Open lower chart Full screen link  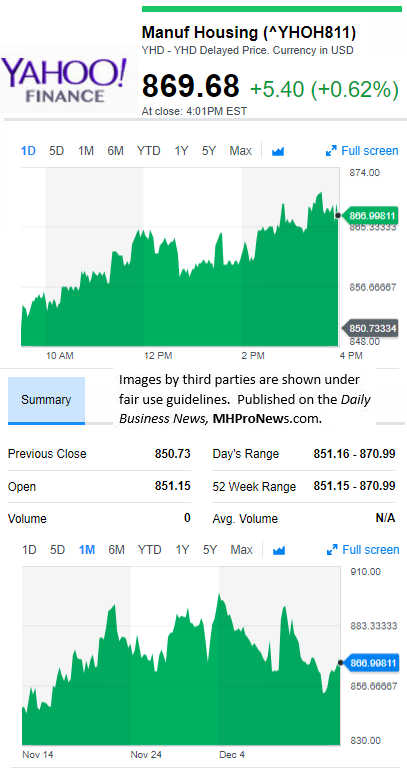click(x=371, y=549)
